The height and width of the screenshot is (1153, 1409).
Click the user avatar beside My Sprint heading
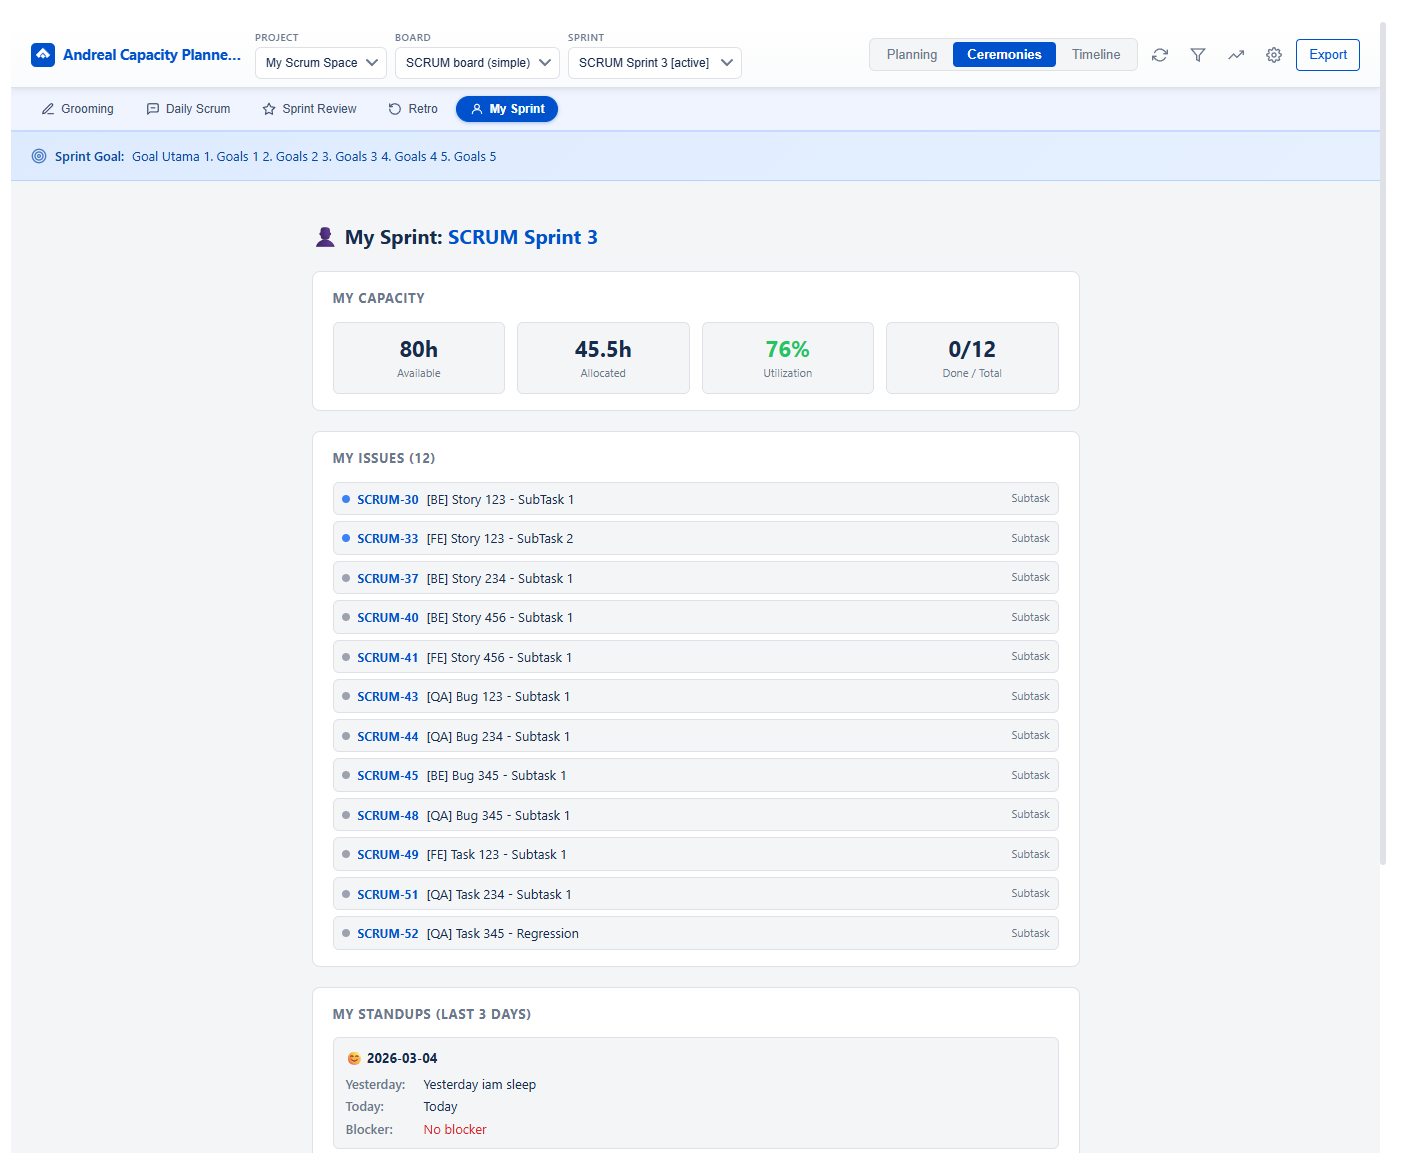(325, 237)
